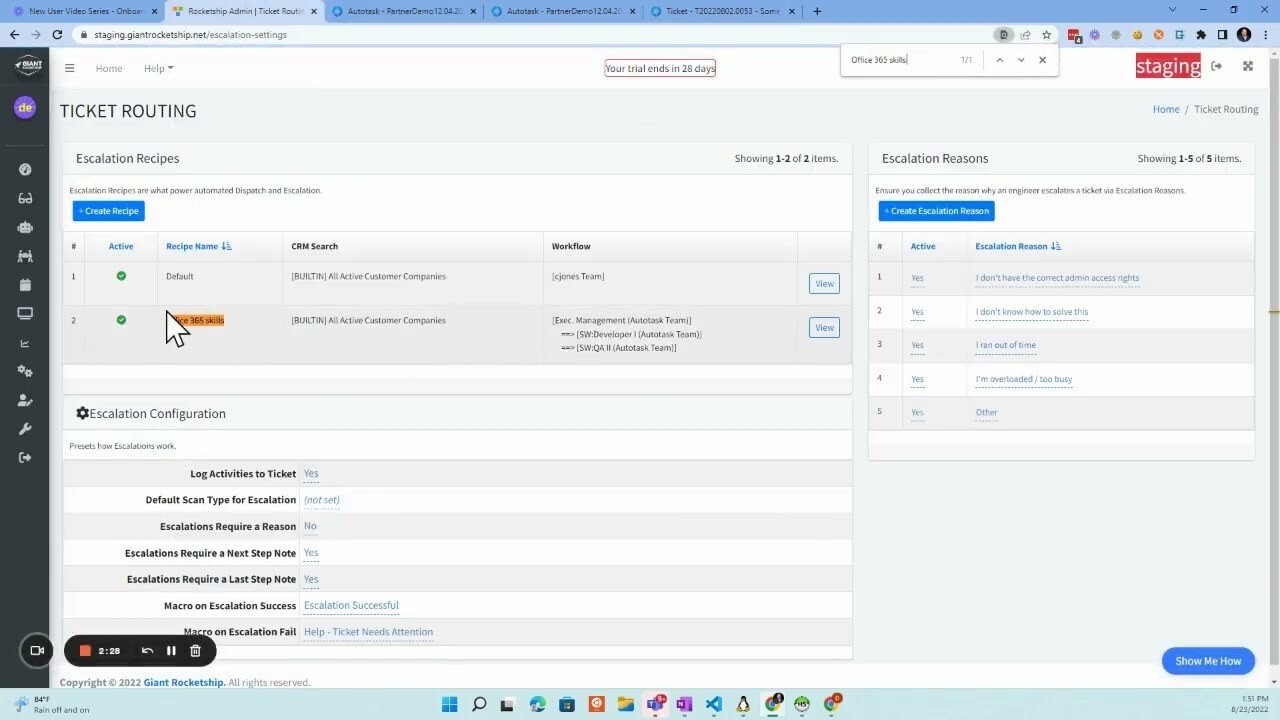Restart the recording with undo arrow

pos(147,651)
